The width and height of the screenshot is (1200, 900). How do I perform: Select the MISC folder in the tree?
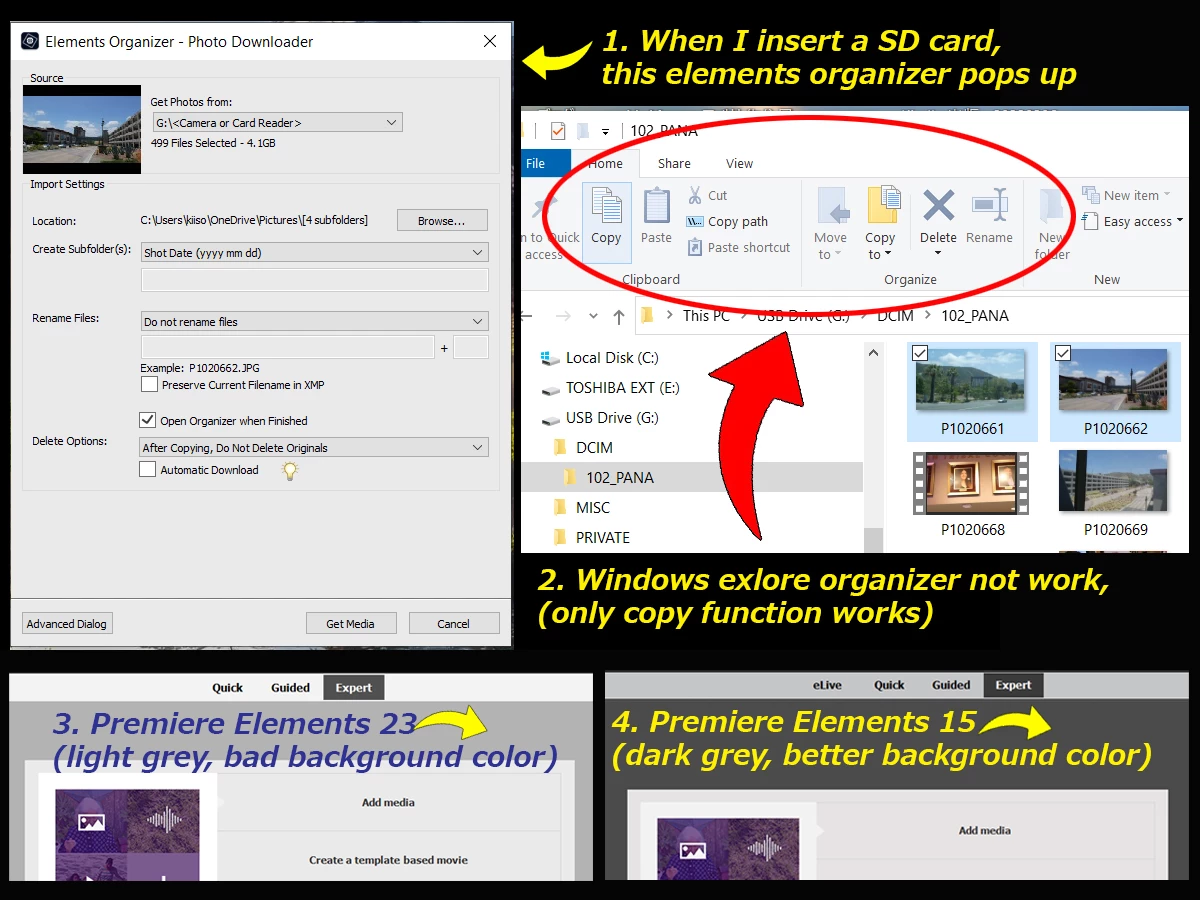[x=592, y=508]
